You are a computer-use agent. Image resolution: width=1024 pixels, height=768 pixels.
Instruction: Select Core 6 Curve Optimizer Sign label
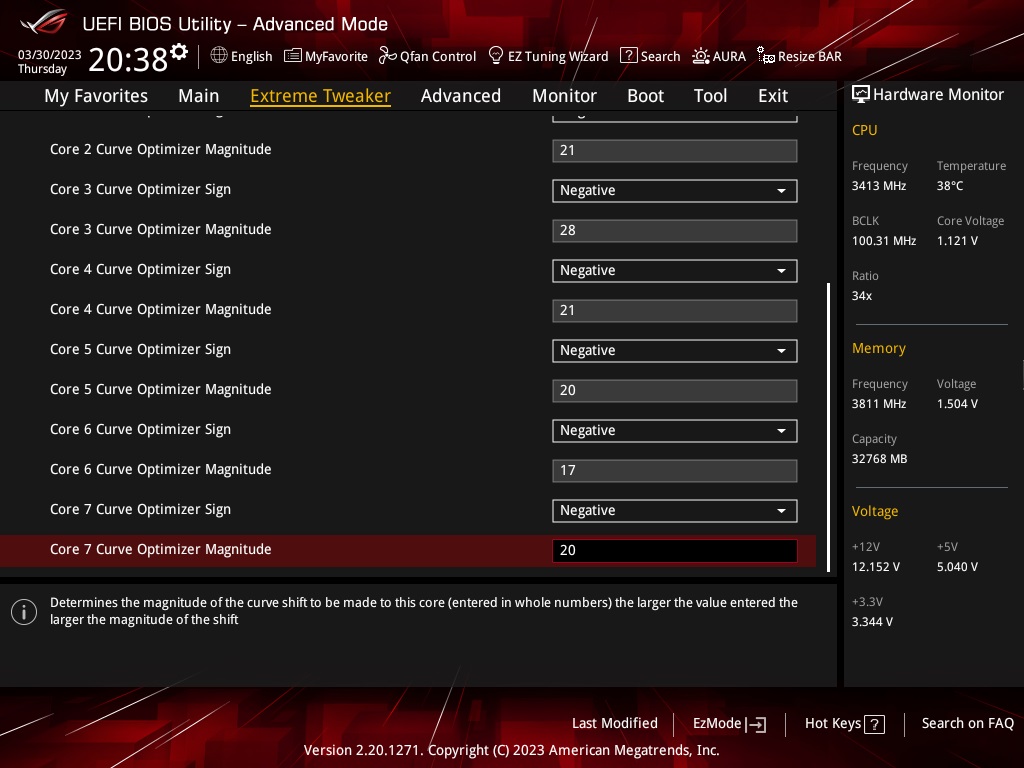[140, 429]
